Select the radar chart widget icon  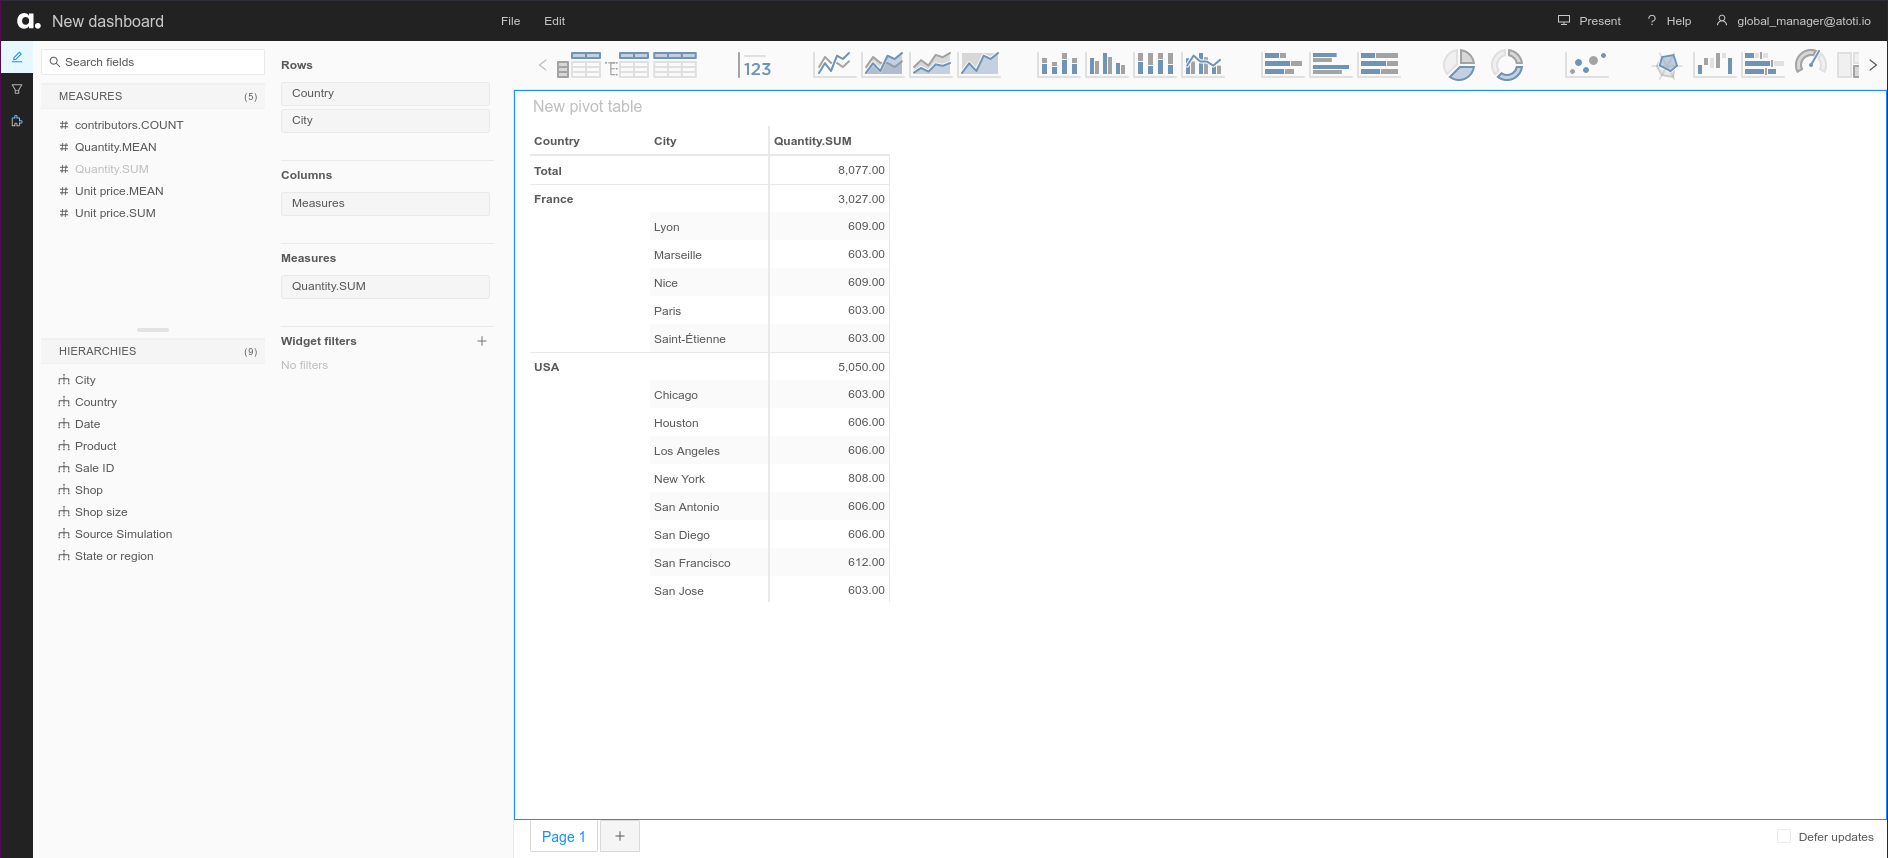pos(1667,66)
